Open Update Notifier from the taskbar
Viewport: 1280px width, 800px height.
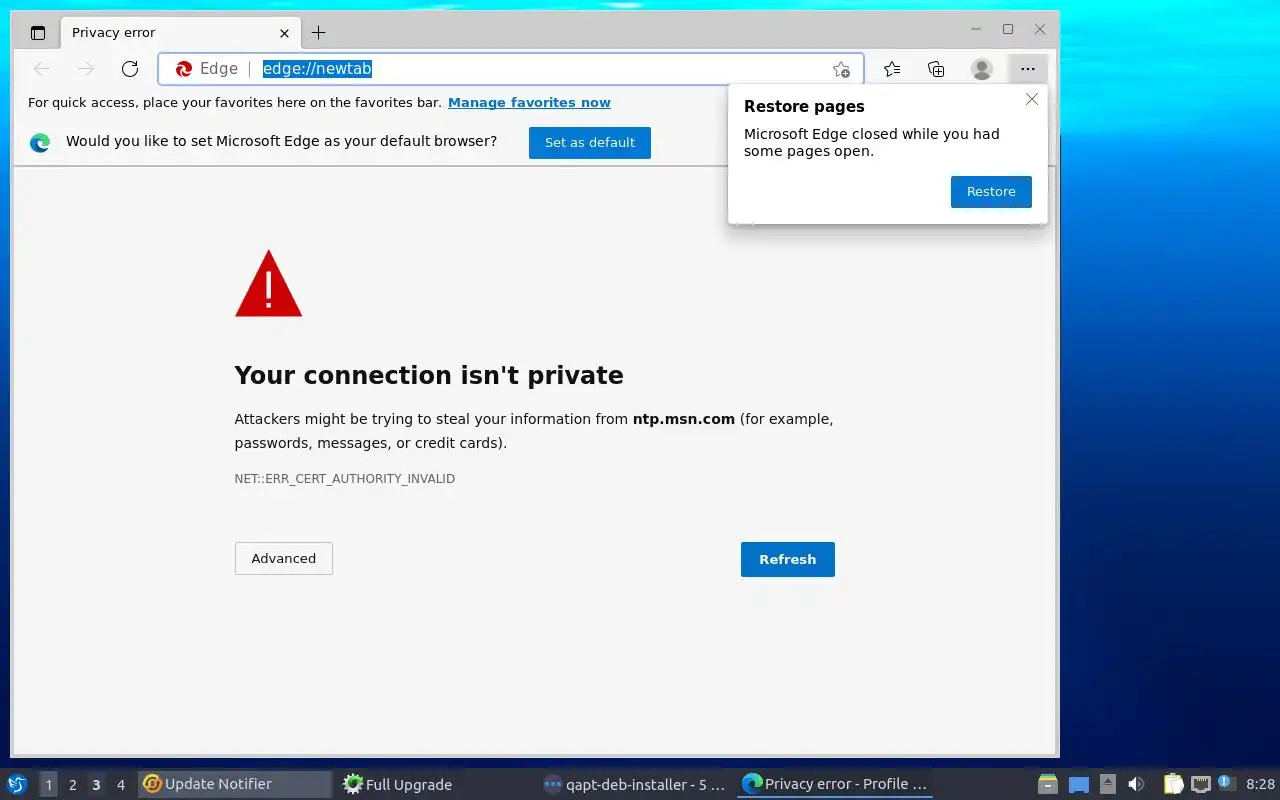235,784
